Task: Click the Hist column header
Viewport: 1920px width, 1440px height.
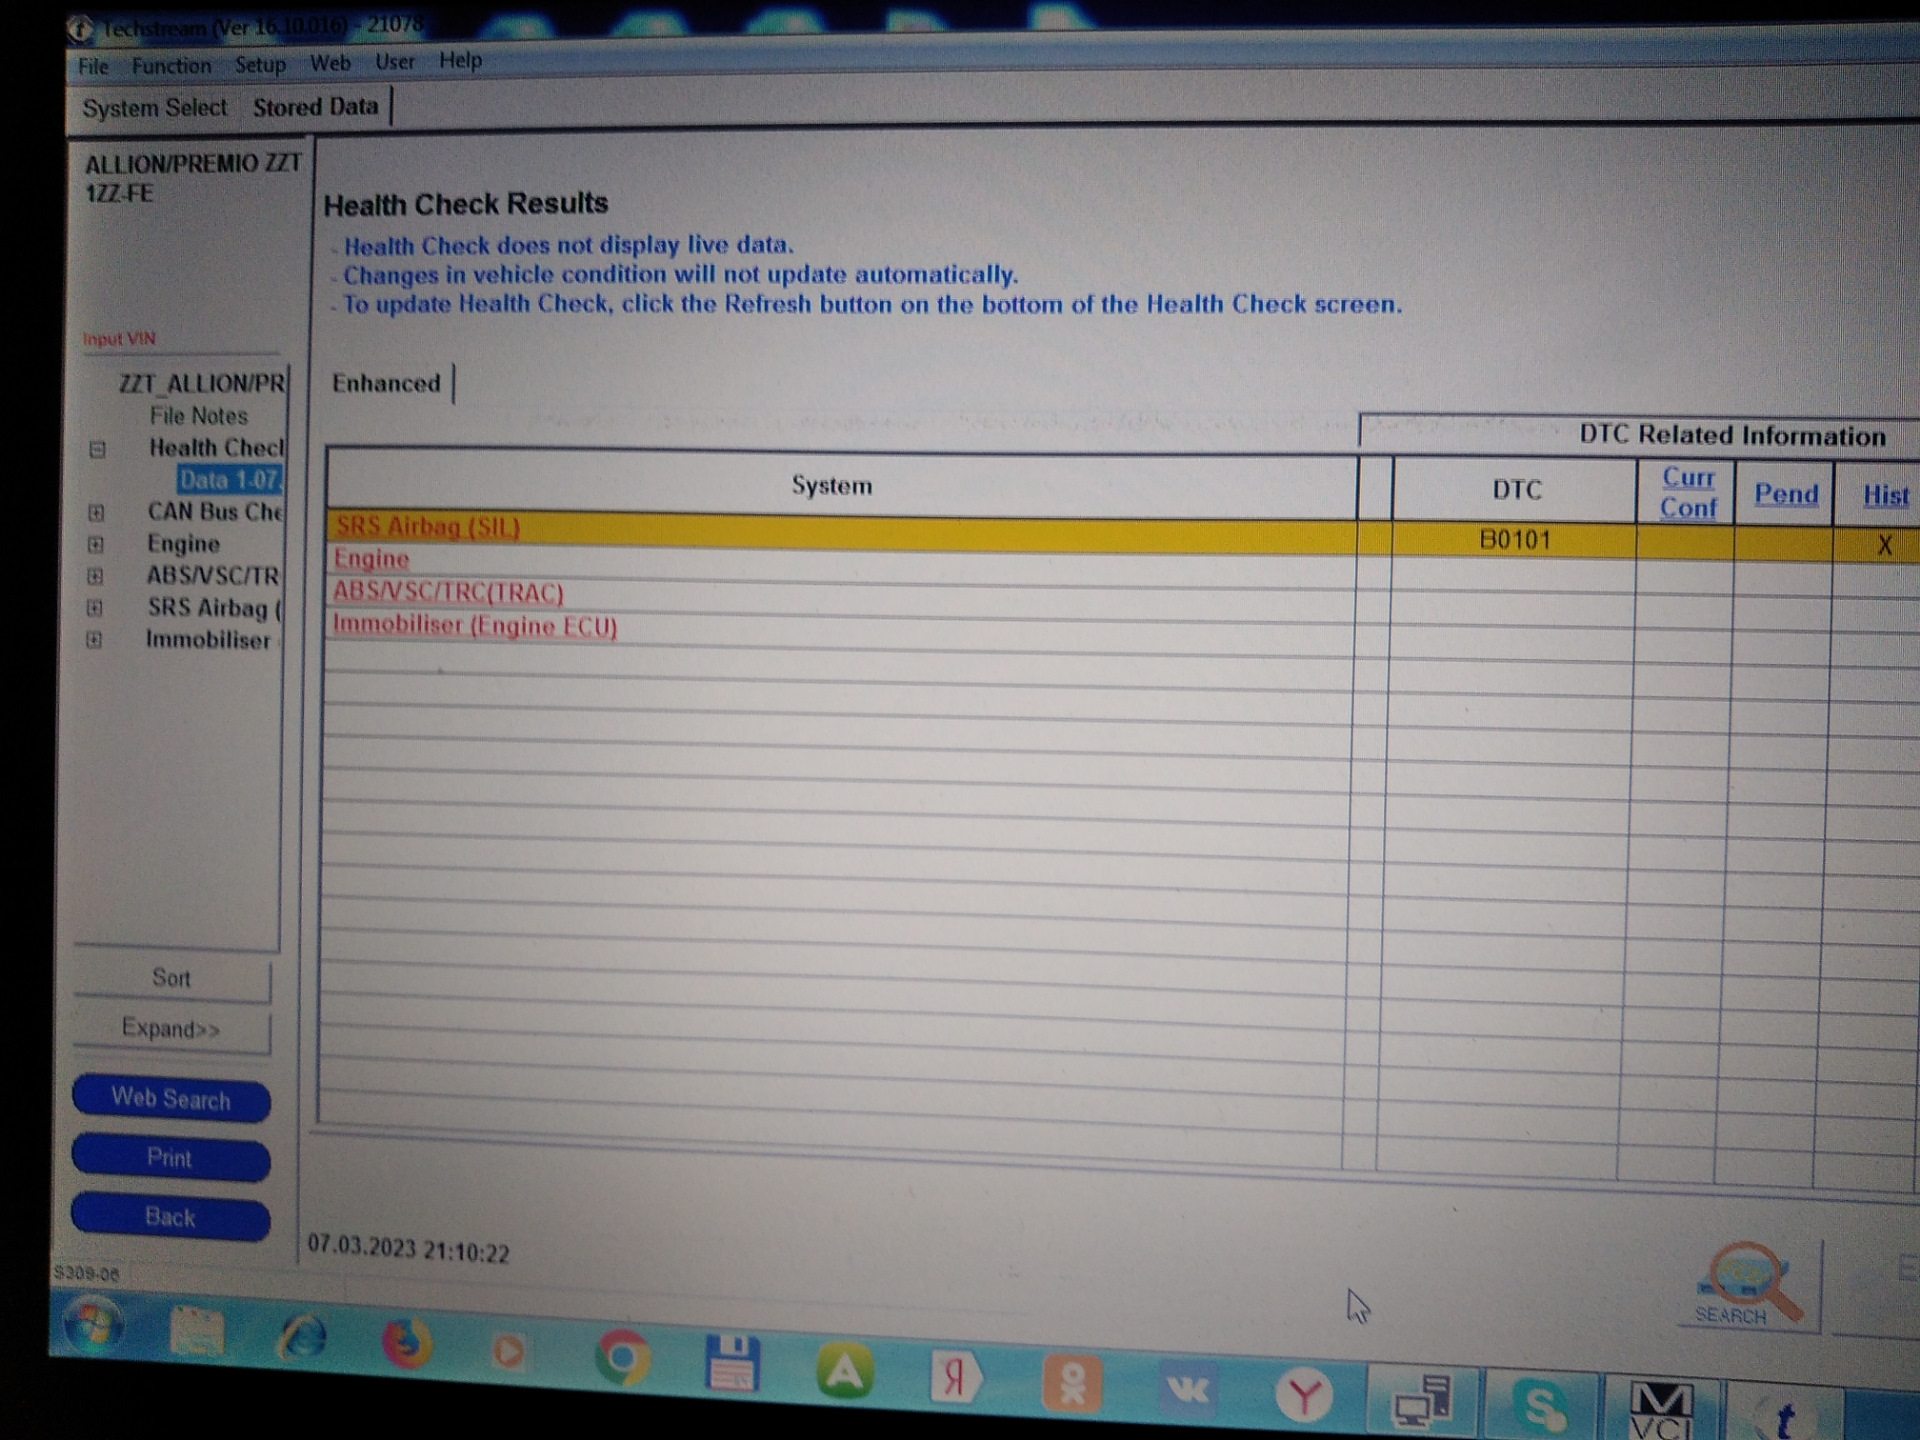Action: point(1886,495)
